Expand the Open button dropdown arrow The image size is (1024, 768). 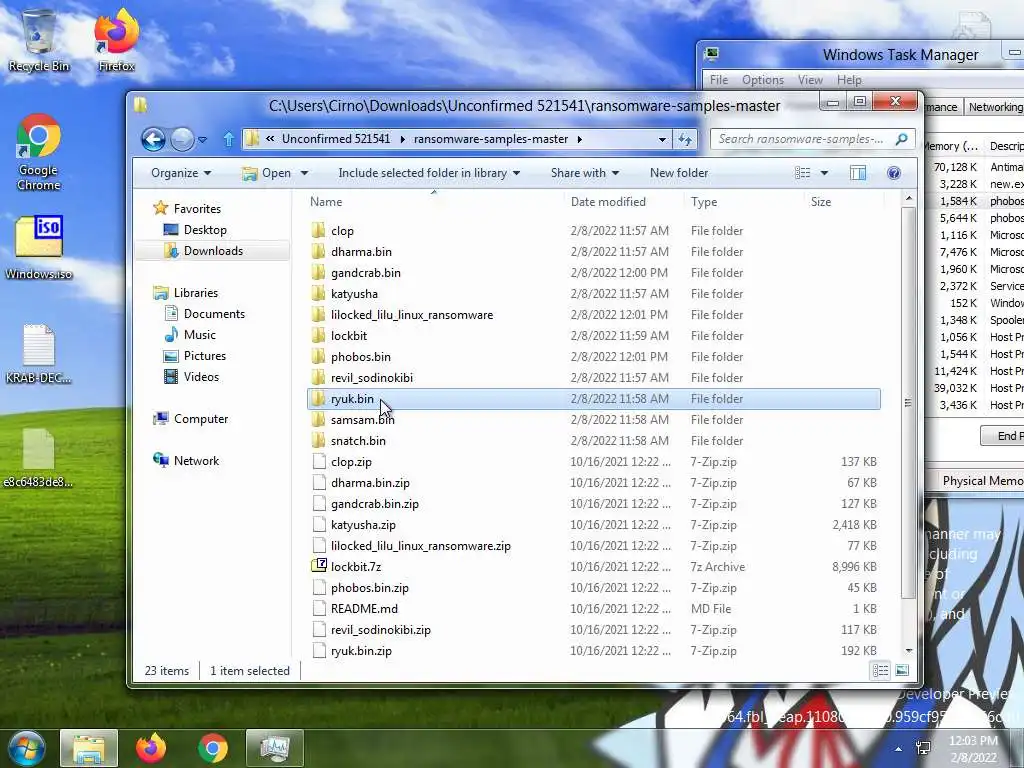click(304, 173)
